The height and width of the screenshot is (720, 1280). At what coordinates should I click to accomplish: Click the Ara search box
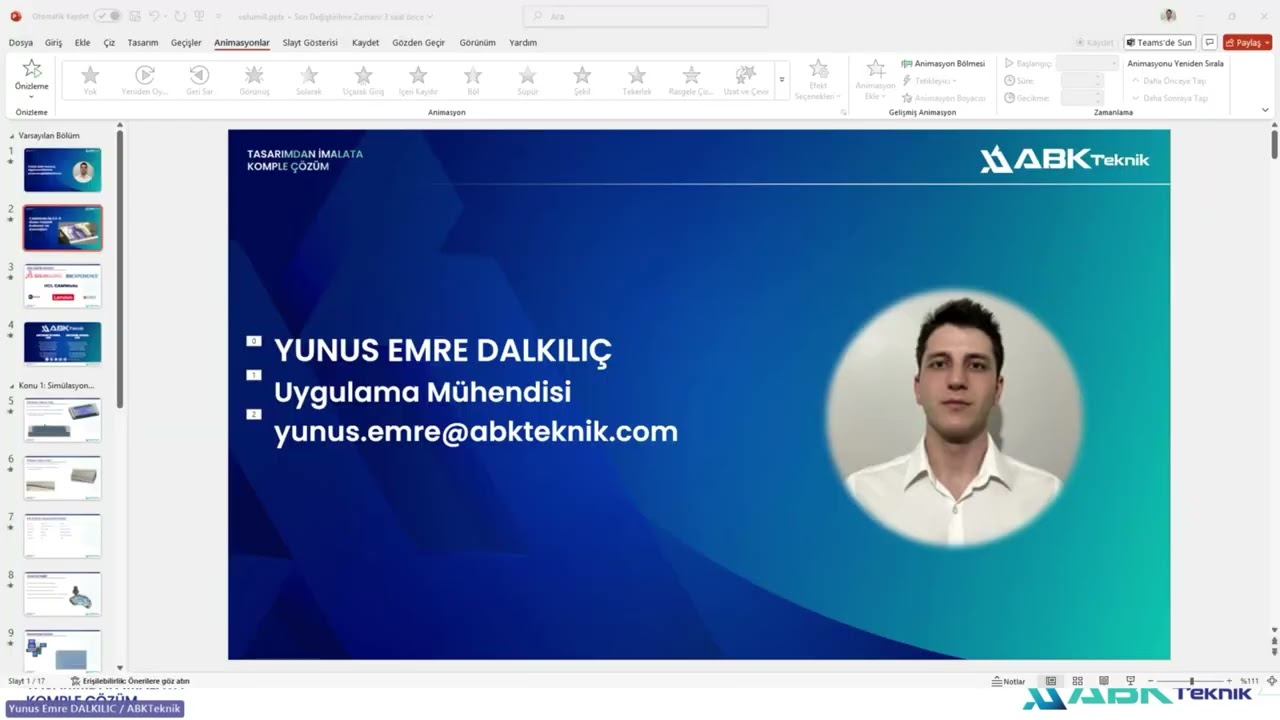click(646, 16)
